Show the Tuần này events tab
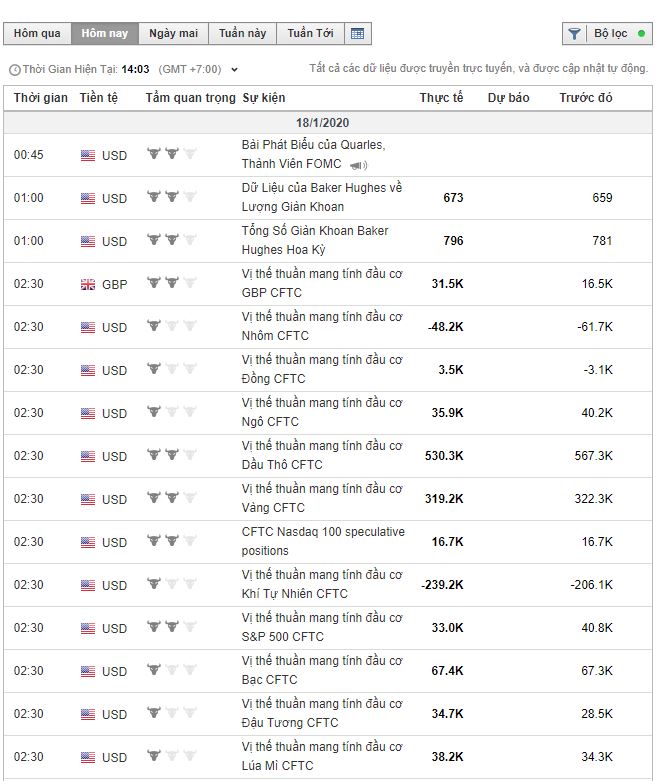This screenshot has width=658, height=781. click(x=242, y=34)
